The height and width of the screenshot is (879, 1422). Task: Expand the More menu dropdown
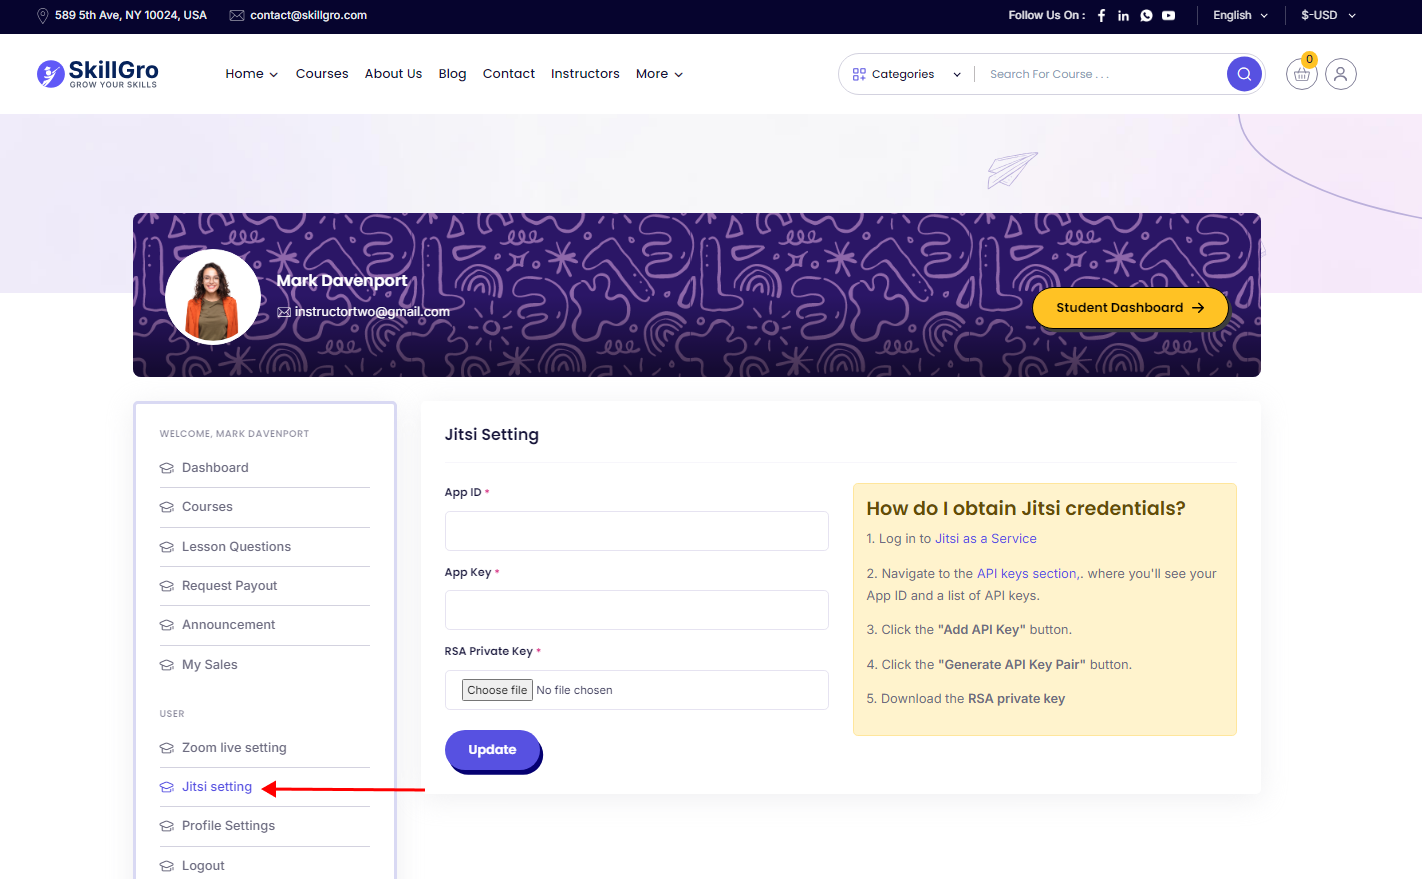(659, 74)
